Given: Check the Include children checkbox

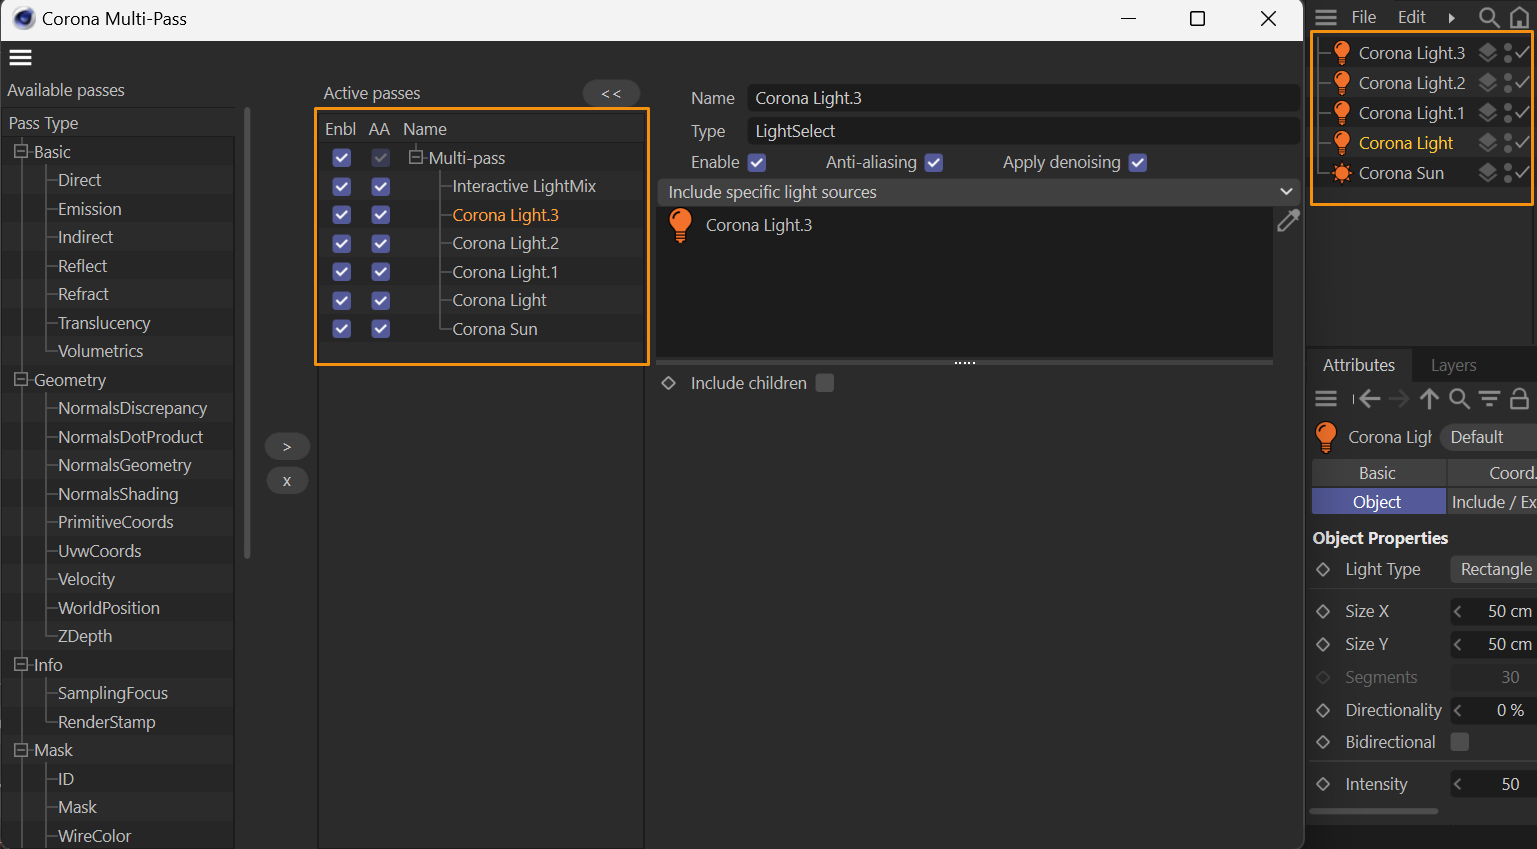Looking at the screenshot, I should pyautogui.click(x=825, y=383).
